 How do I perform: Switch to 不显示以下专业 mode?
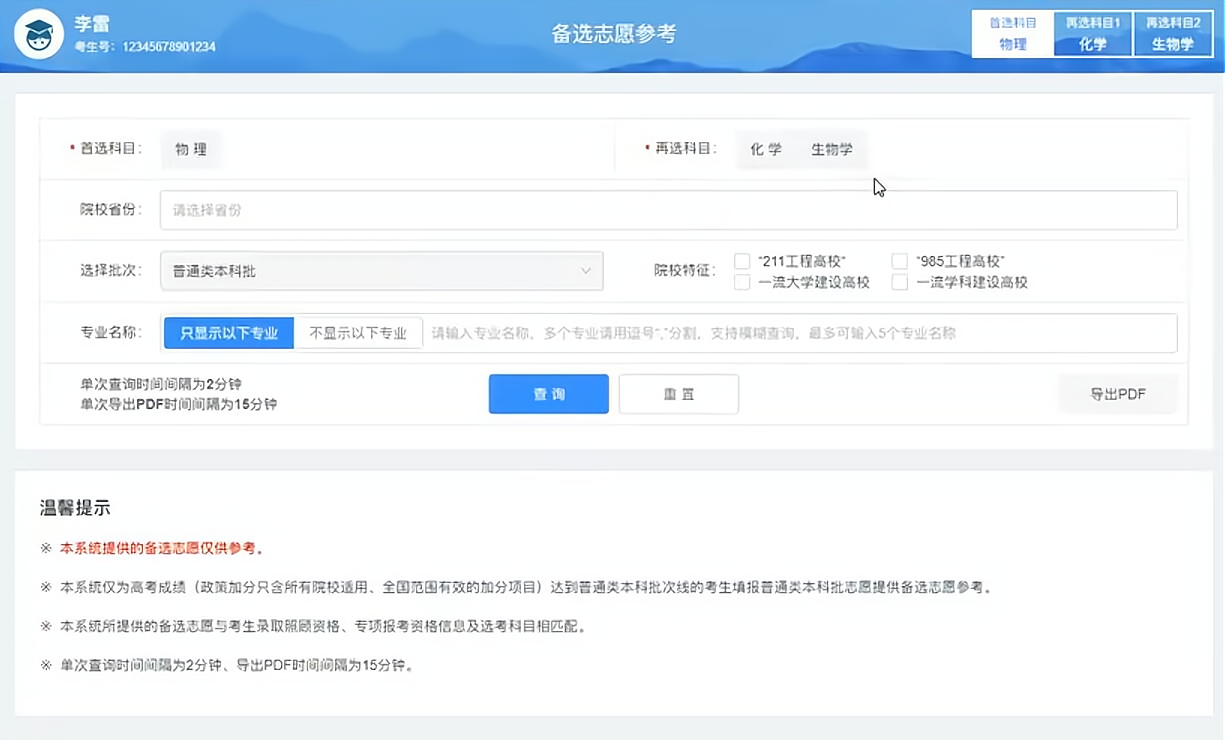[x=358, y=332]
